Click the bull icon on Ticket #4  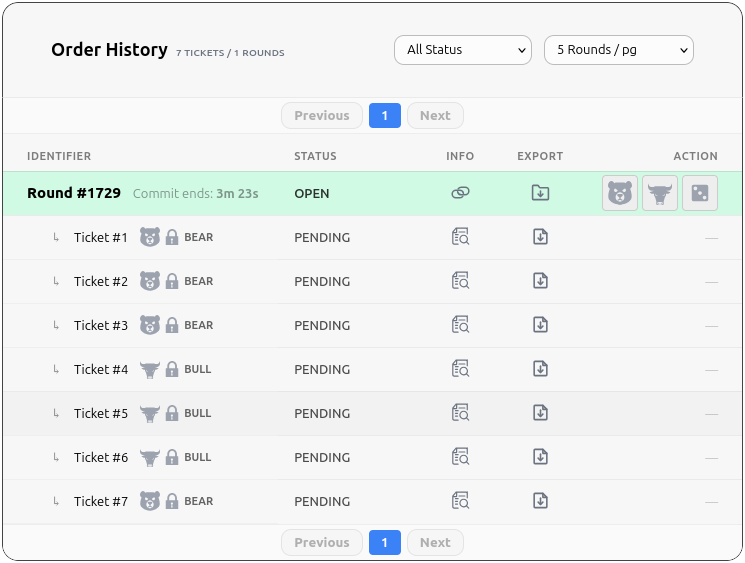coord(150,370)
